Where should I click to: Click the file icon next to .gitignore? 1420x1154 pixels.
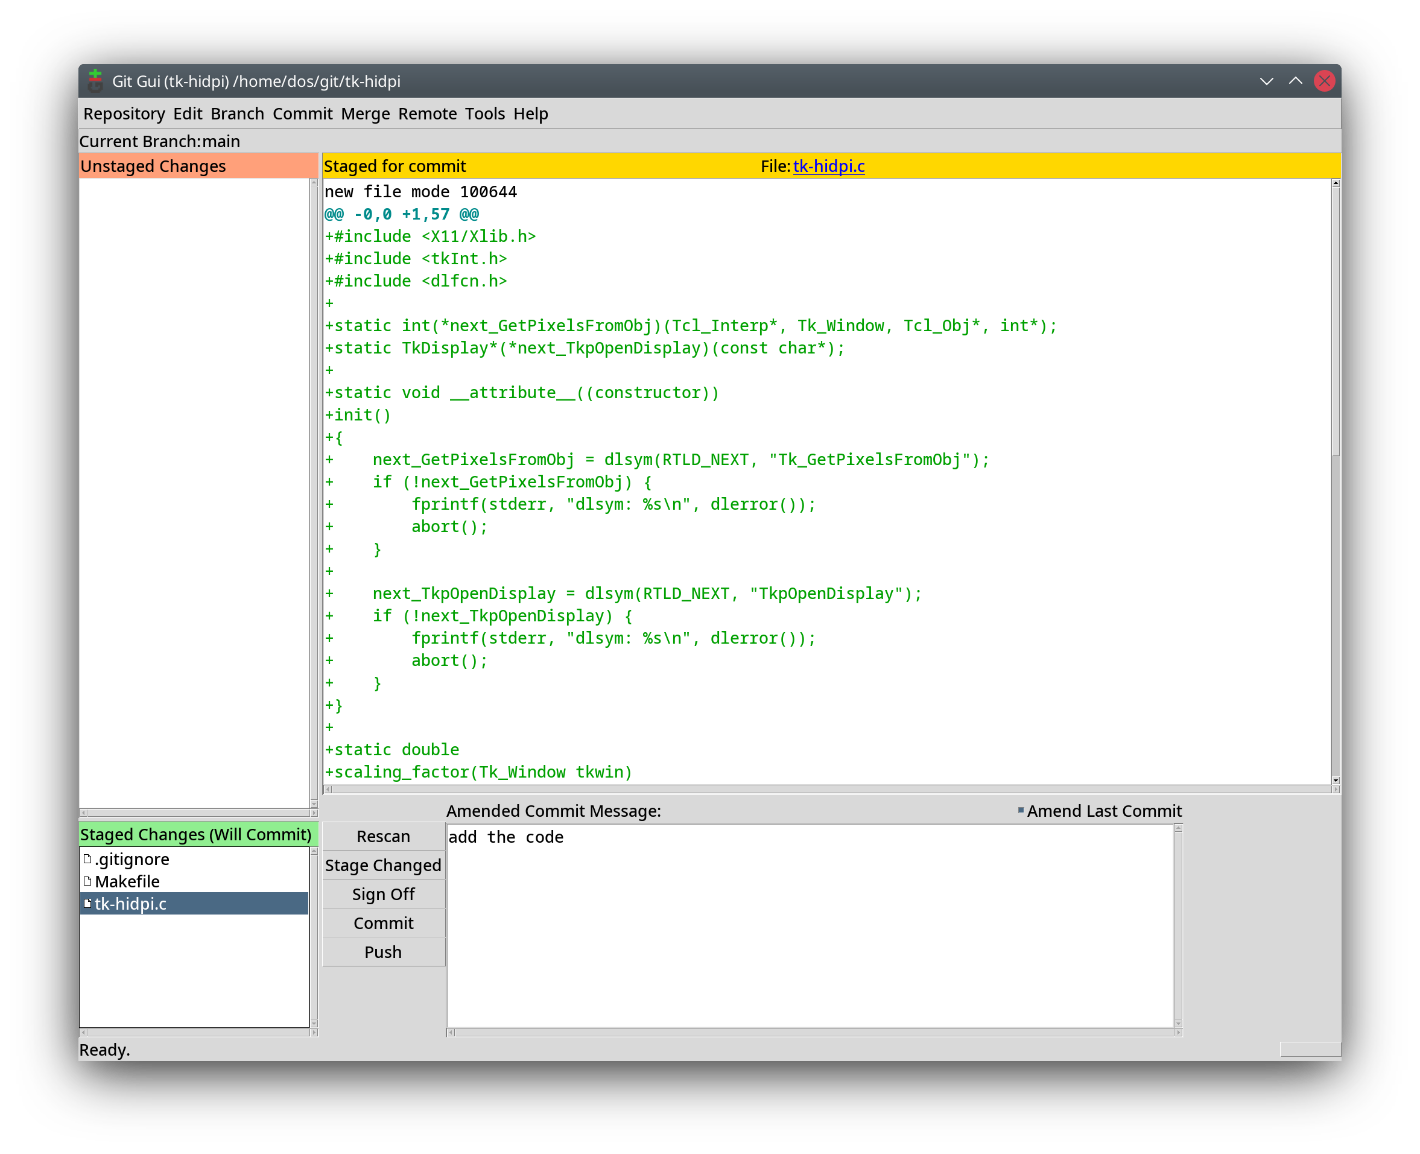coord(87,859)
